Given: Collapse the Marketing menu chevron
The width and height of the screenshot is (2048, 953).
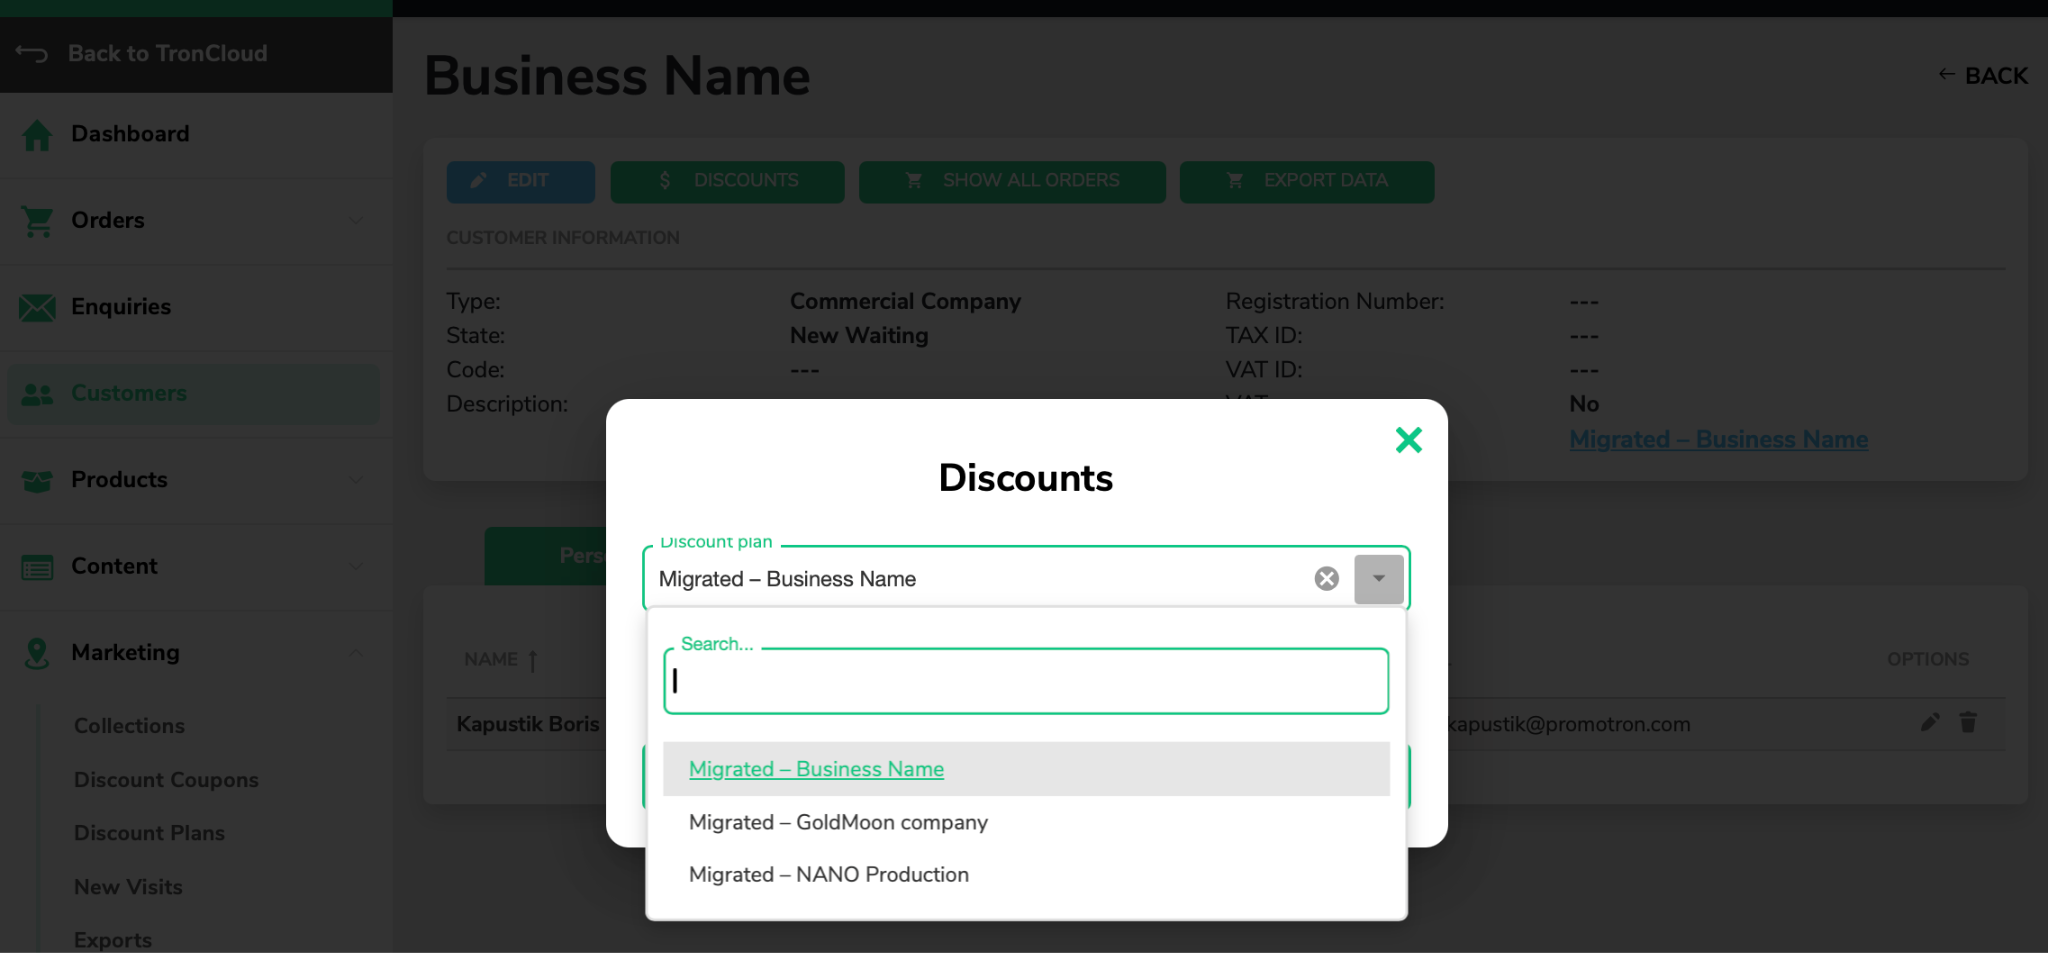Looking at the screenshot, I should [x=356, y=652].
